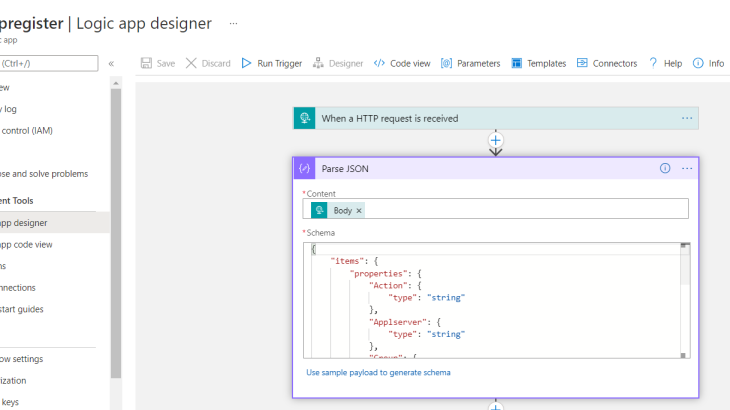
Task: Open Access control (IAM) in sidebar
Action: pyautogui.click(x=27, y=131)
